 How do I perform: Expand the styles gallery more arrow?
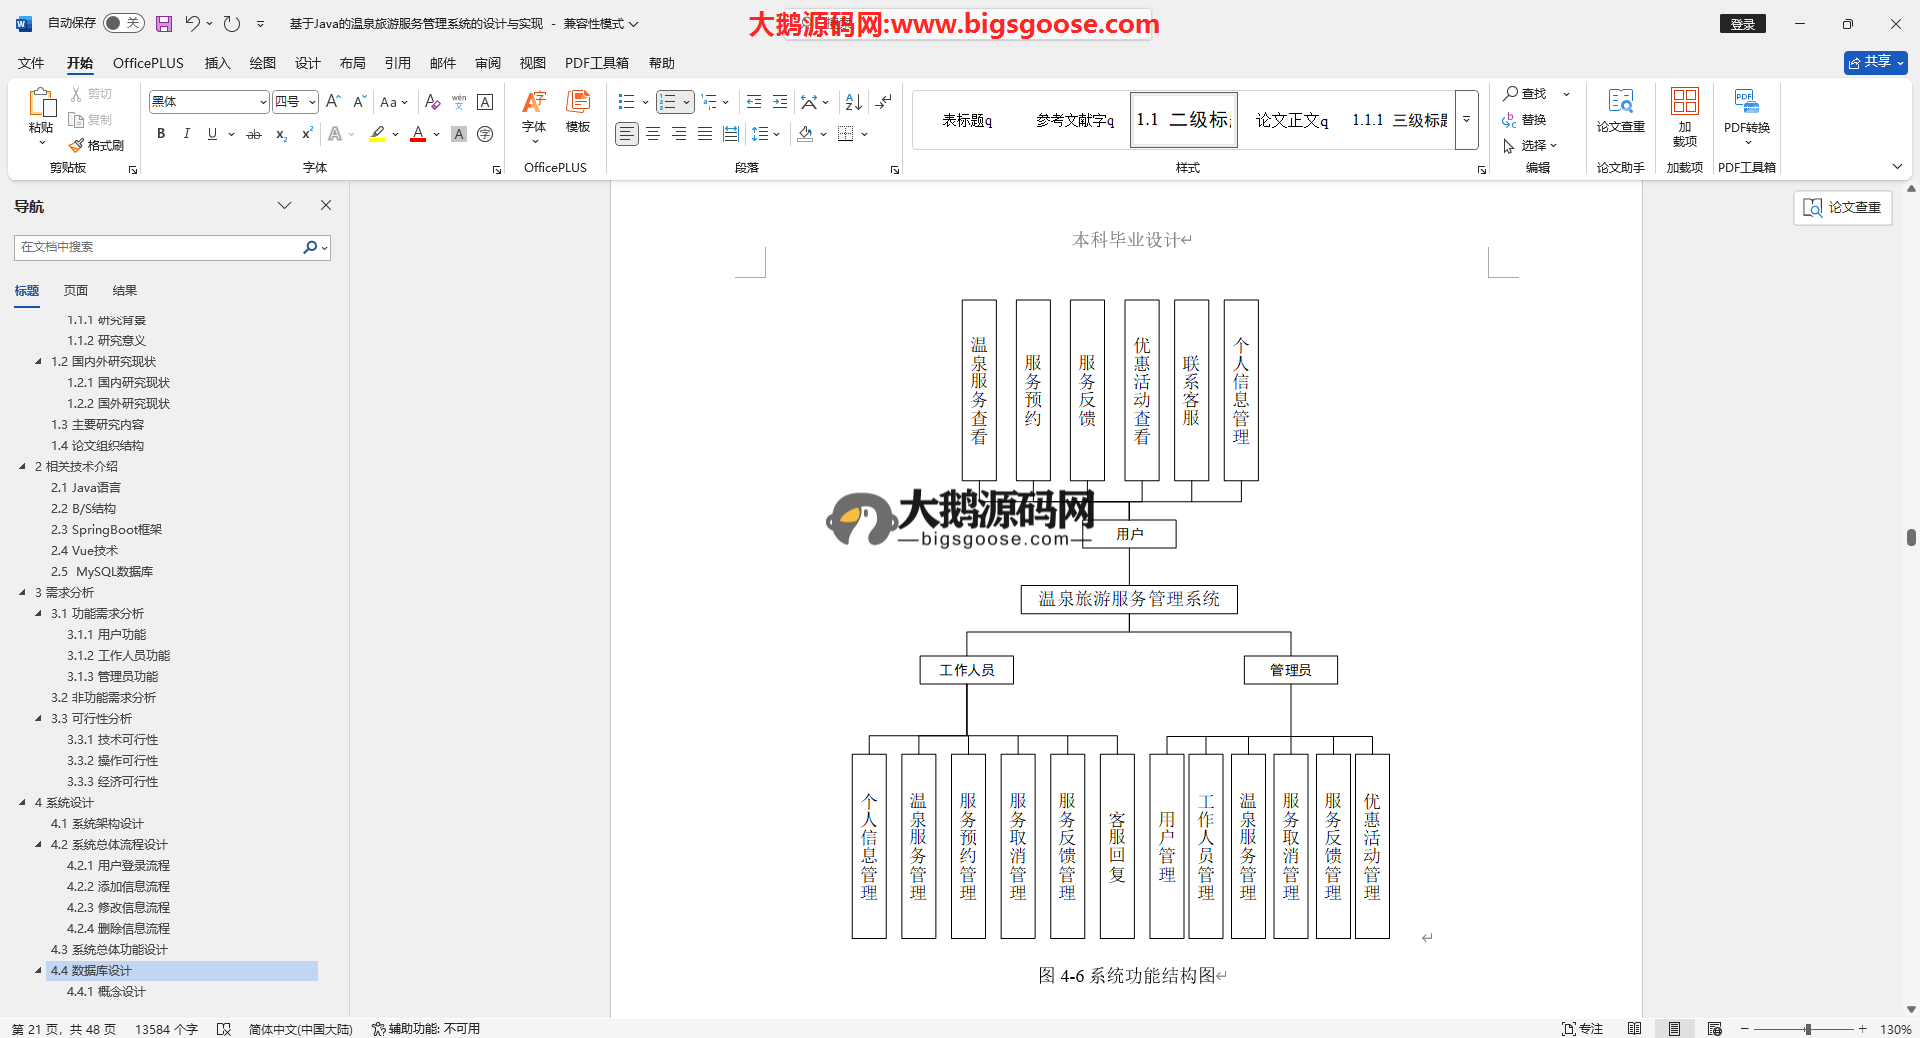(x=1466, y=120)
